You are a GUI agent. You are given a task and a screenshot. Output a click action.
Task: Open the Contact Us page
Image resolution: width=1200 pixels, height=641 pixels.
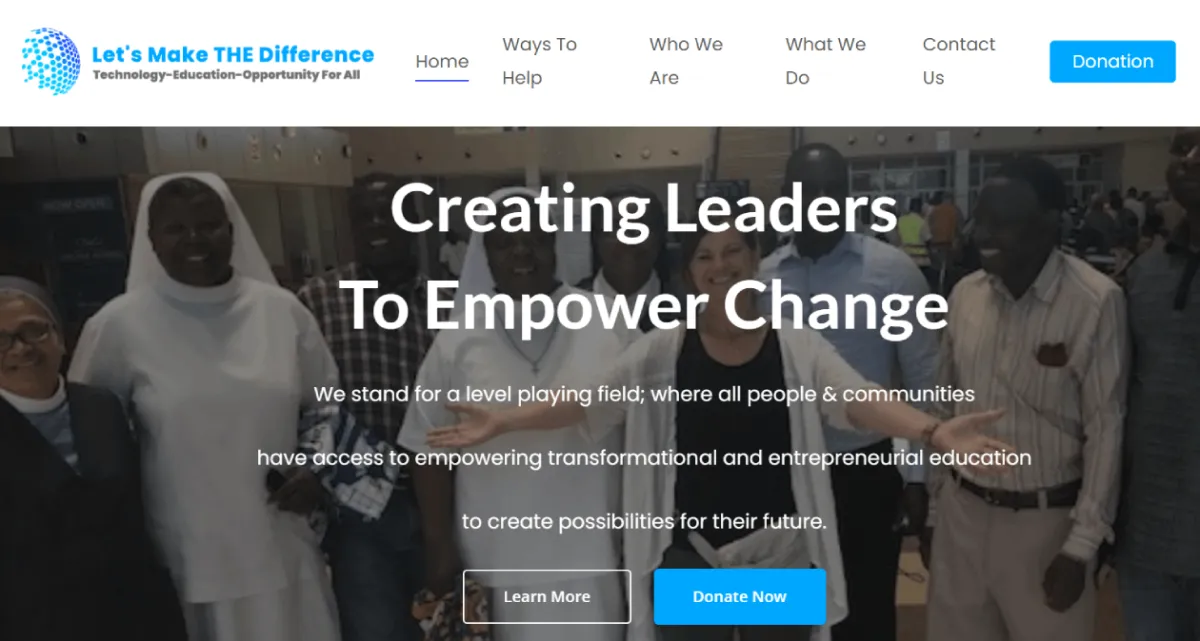pos(959,61)
